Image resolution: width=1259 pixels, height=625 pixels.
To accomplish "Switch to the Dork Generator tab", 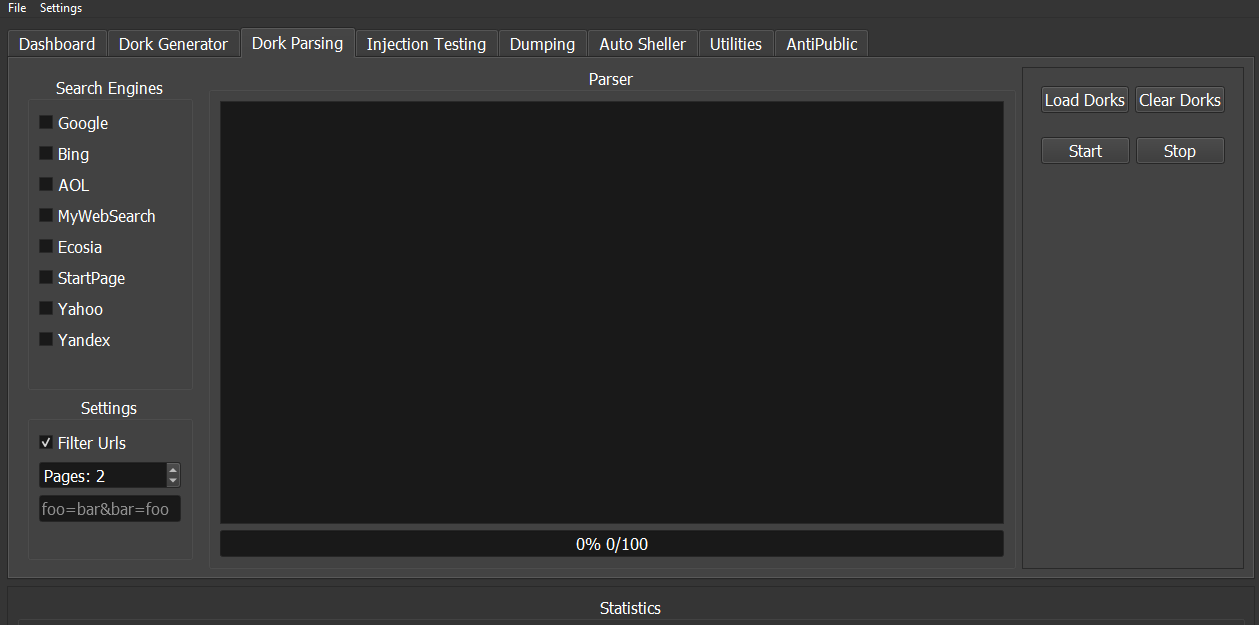I will (x=173, y=44).
